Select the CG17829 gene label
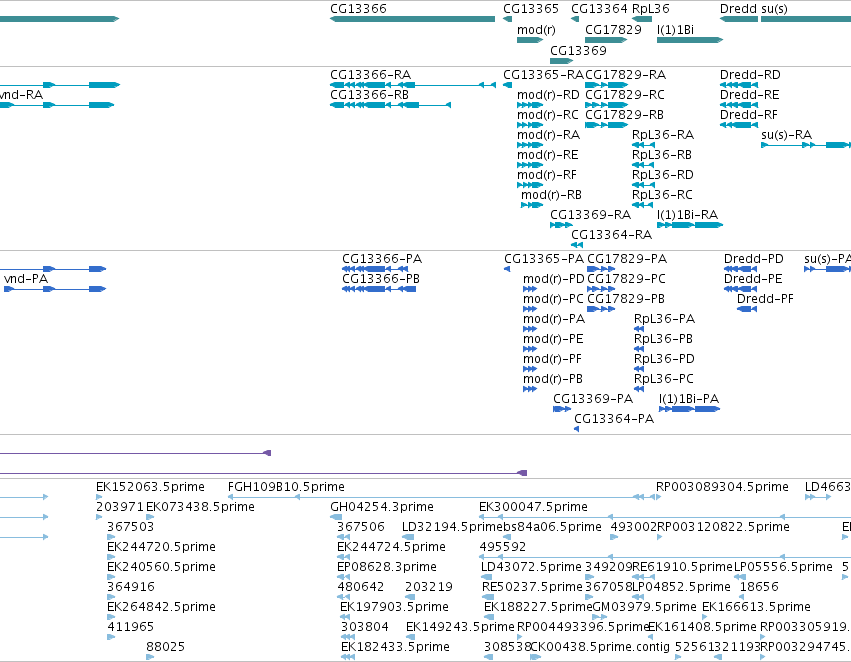Image resolution: width=851 pixels, height=662 pixels. pyautogui.click(x=613, y=30)
